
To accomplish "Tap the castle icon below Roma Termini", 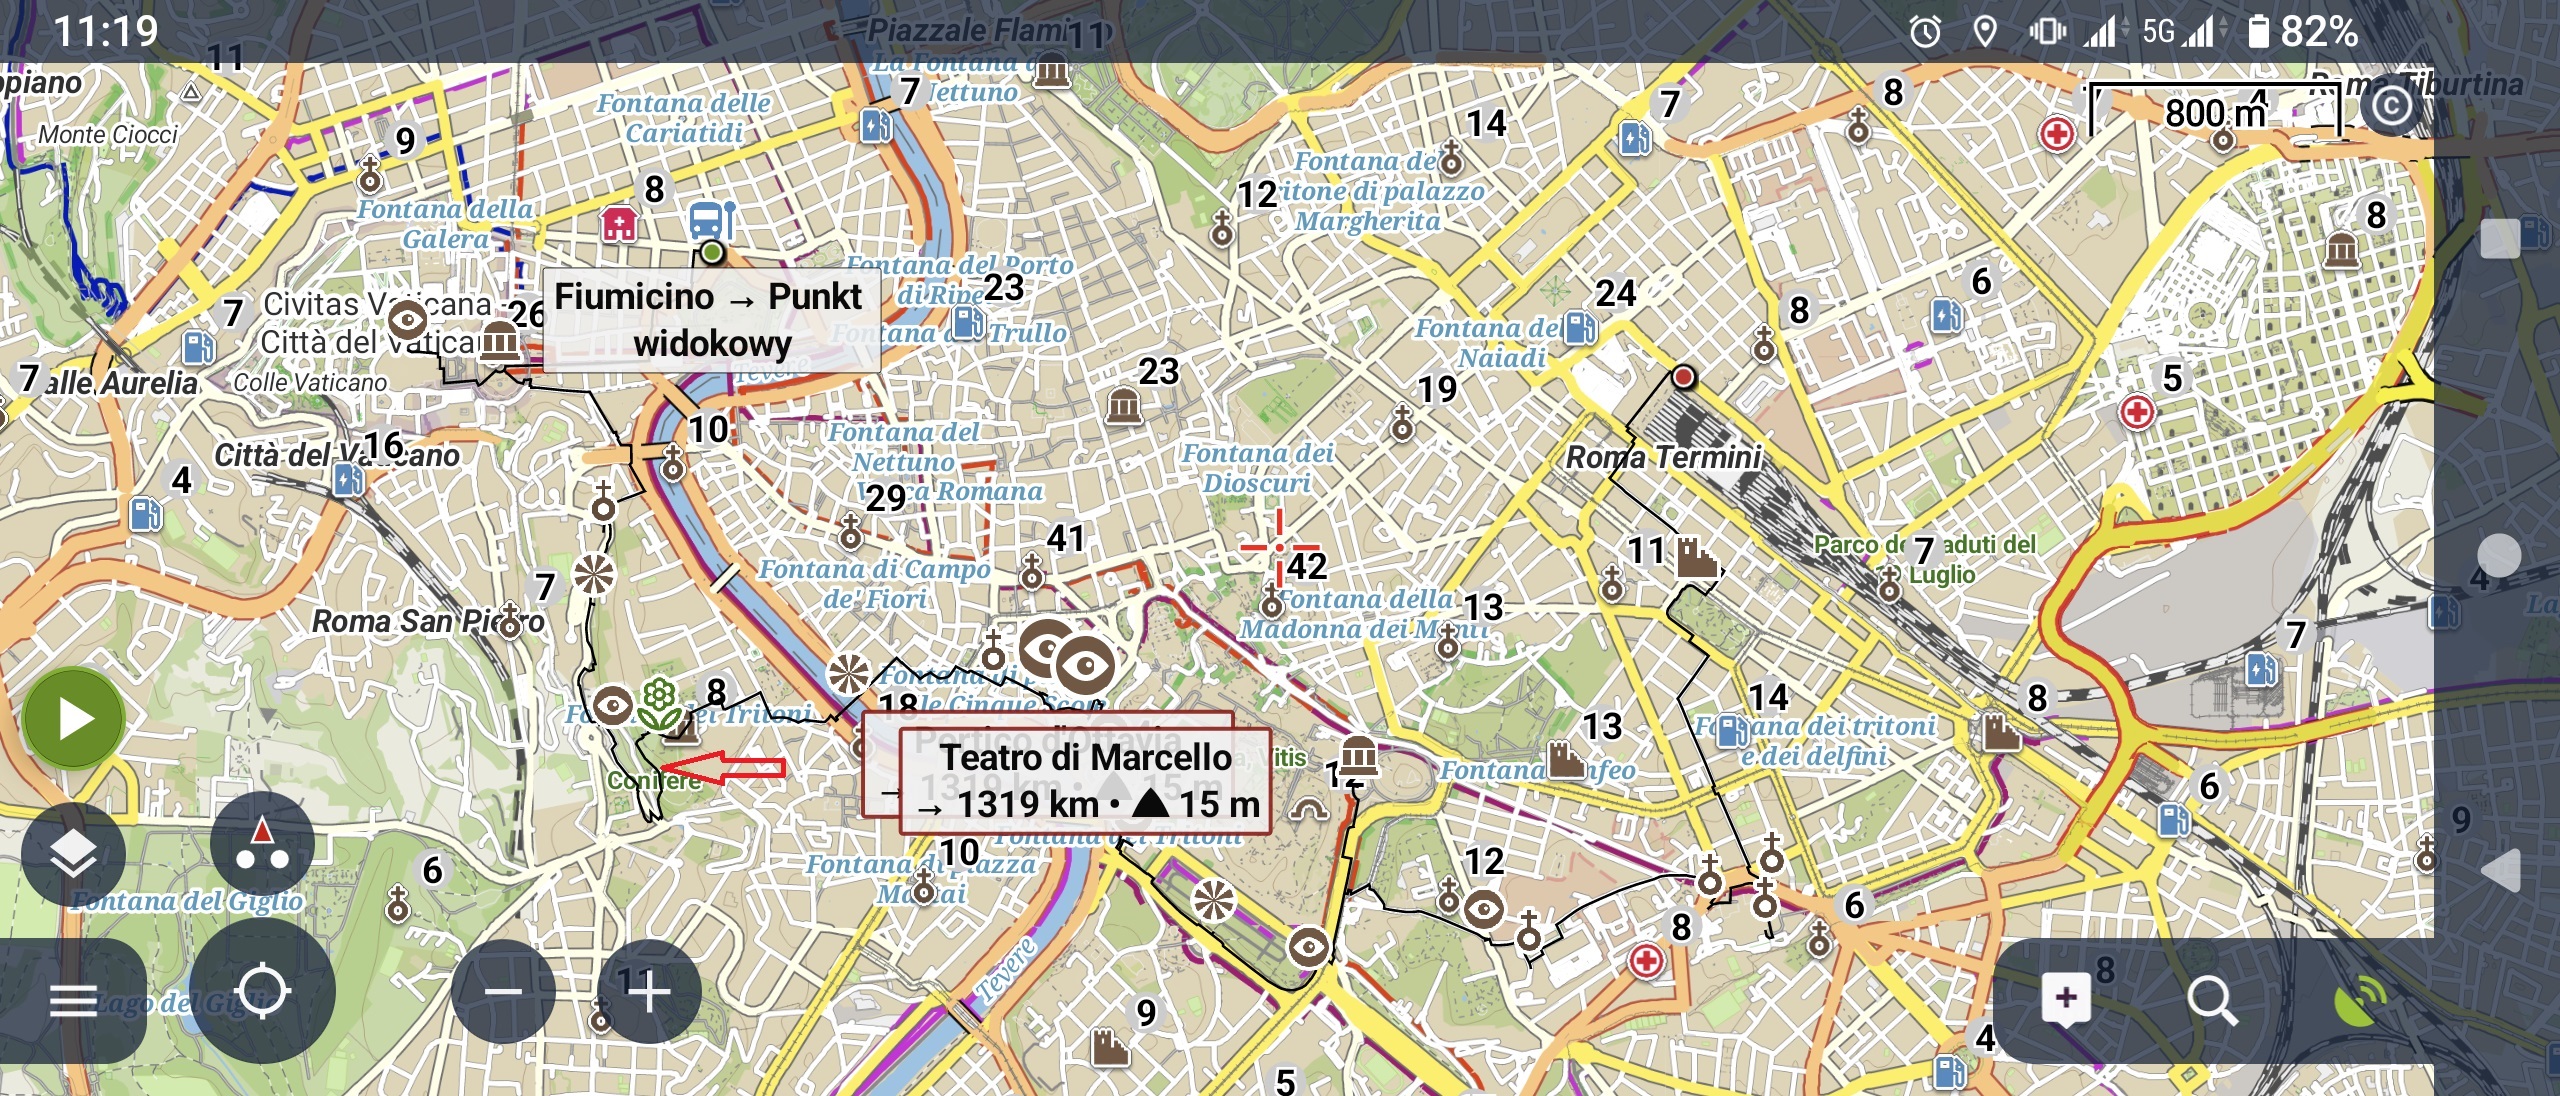I will [x=1695, y=557].
